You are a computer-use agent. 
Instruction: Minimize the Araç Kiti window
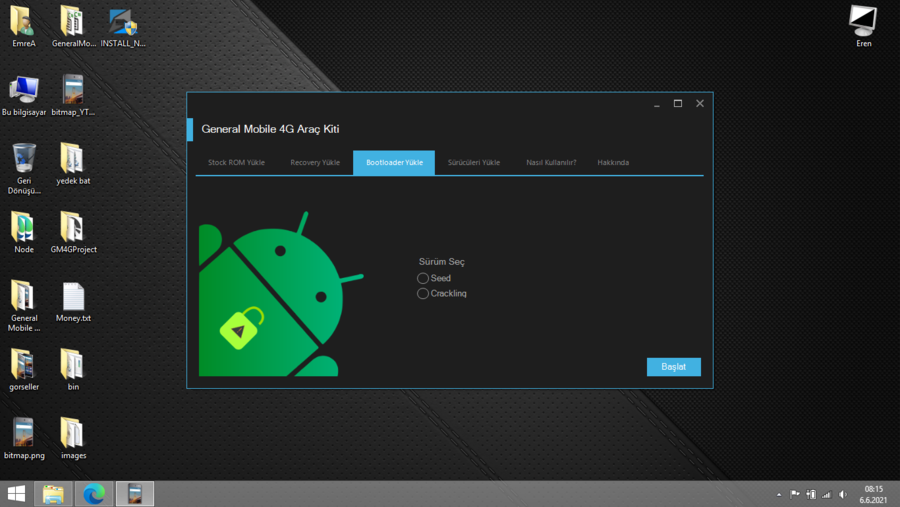coord(657,104)
